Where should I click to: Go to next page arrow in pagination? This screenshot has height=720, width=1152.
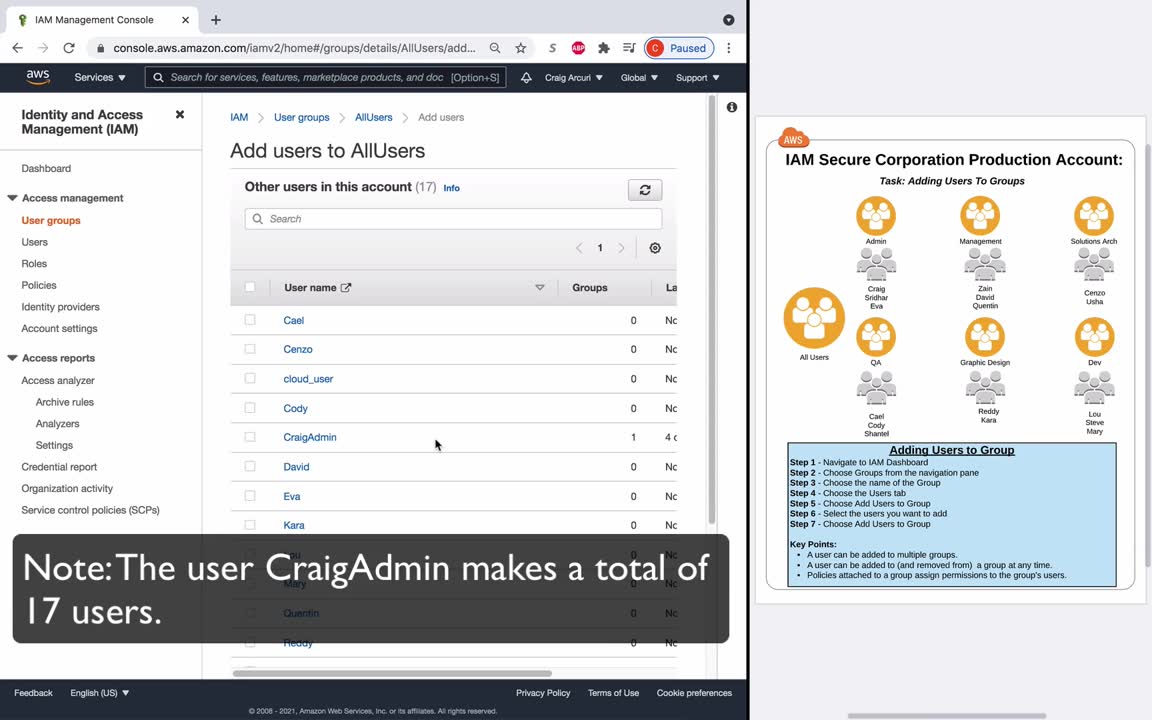(x=622, y=248)
